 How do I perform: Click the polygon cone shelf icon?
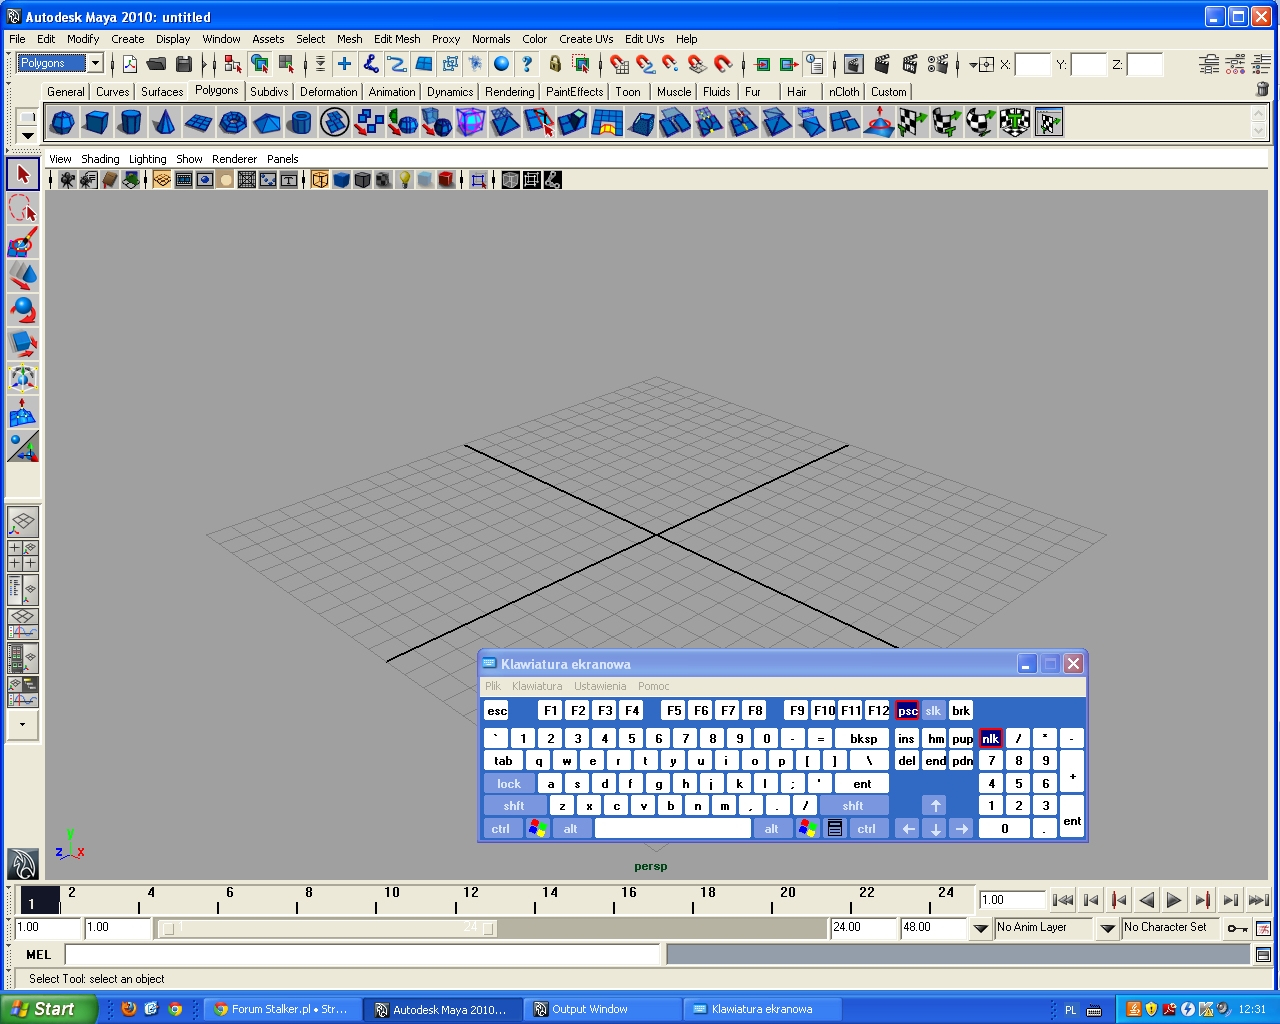pyautogui.click(x=164, y=123)
